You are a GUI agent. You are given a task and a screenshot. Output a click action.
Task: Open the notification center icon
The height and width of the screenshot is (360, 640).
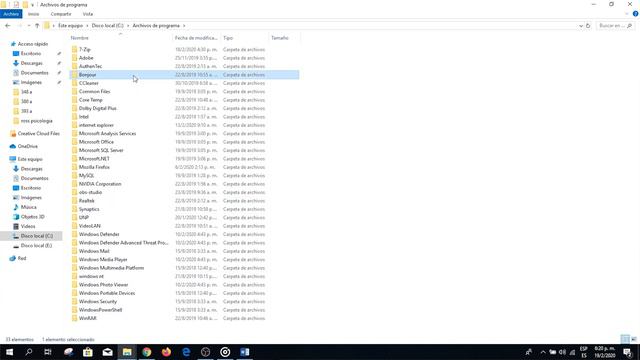tap(628, 352)
